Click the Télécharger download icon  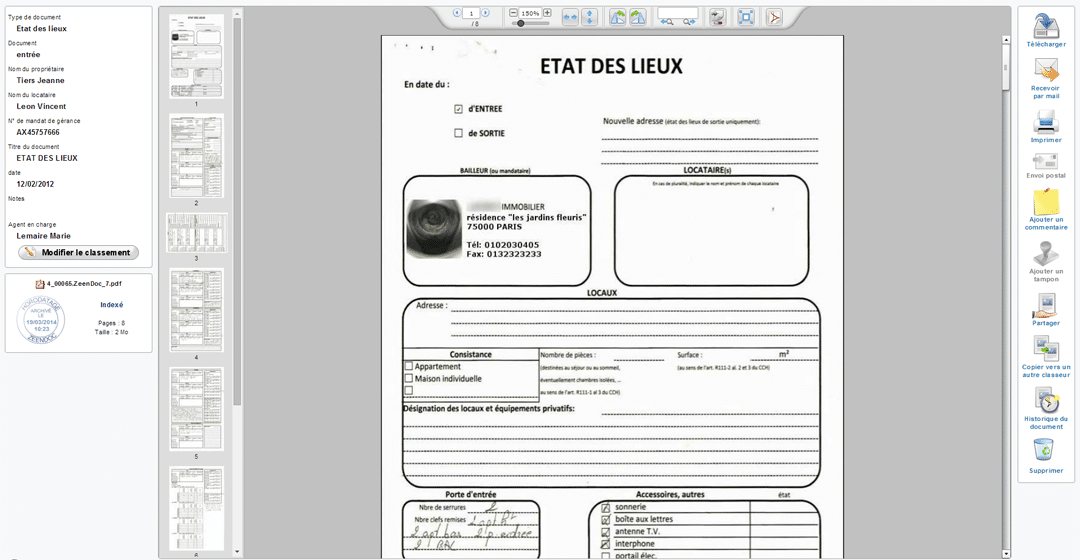tap(1046, 26)
